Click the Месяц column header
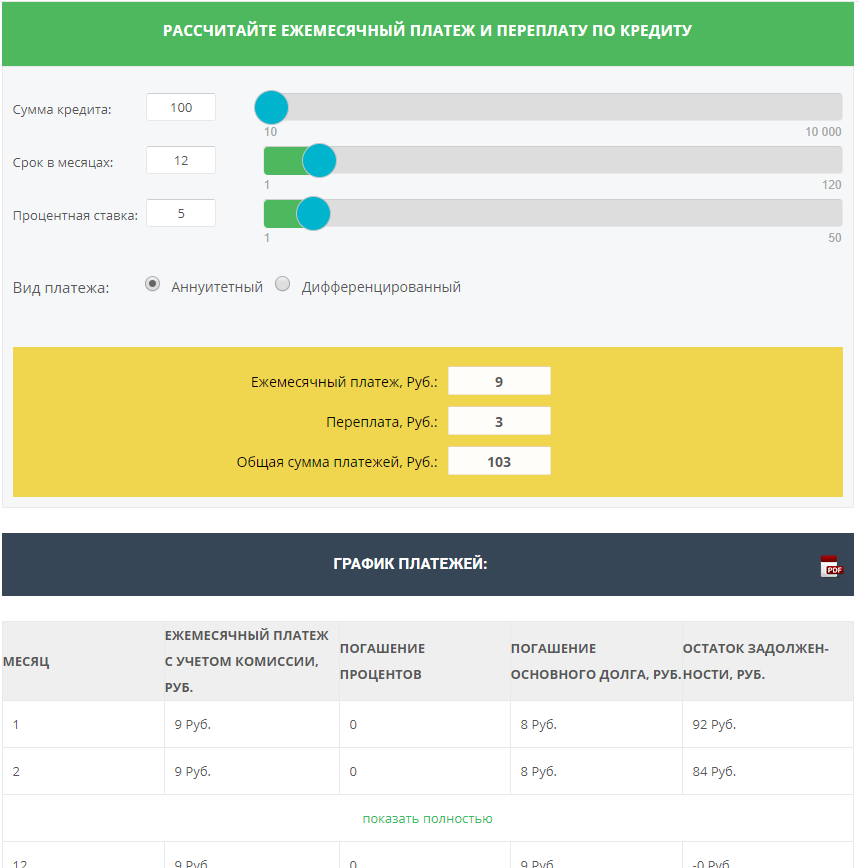 (27, 661)
